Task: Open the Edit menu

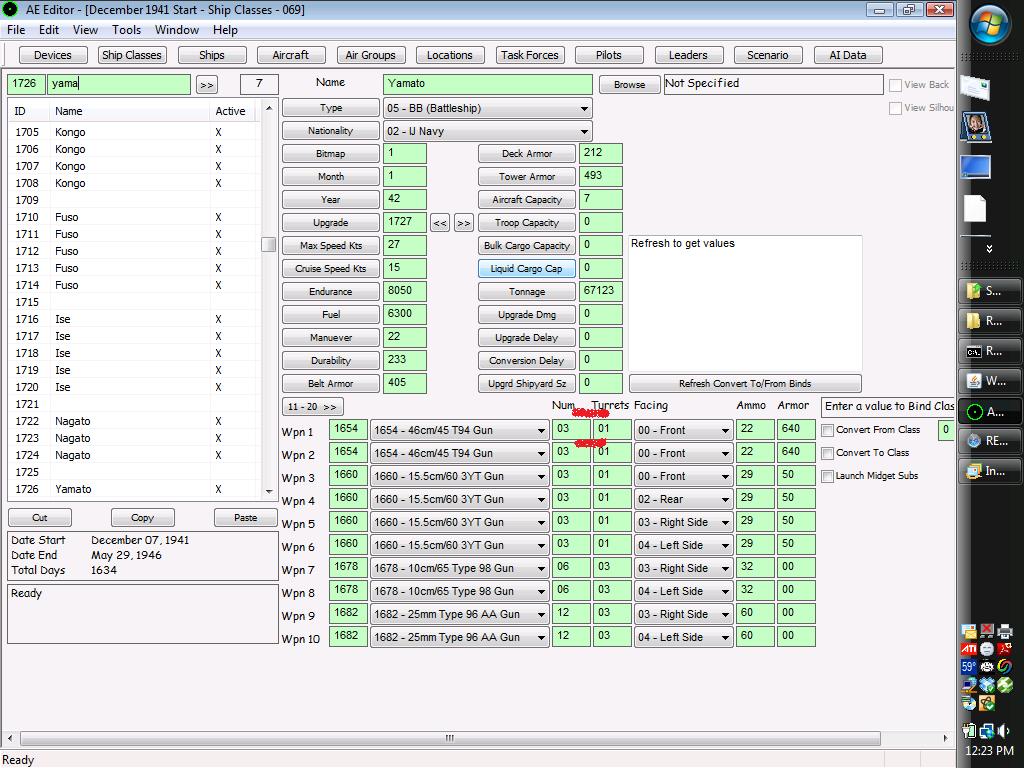Action: click(49, 30)
